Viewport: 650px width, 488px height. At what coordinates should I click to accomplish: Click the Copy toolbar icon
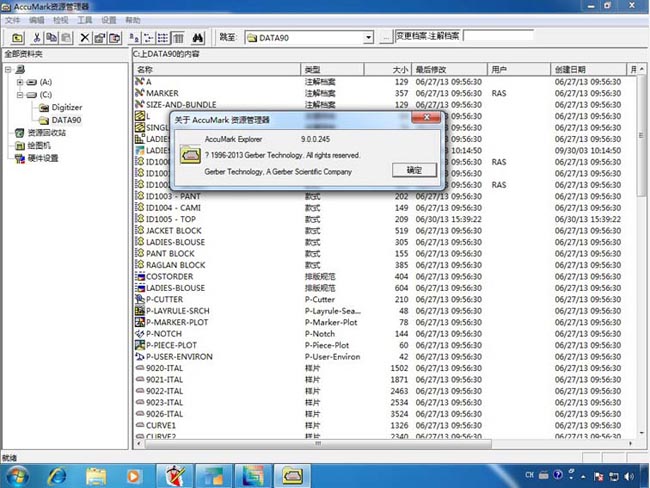[x=51, y=38]
